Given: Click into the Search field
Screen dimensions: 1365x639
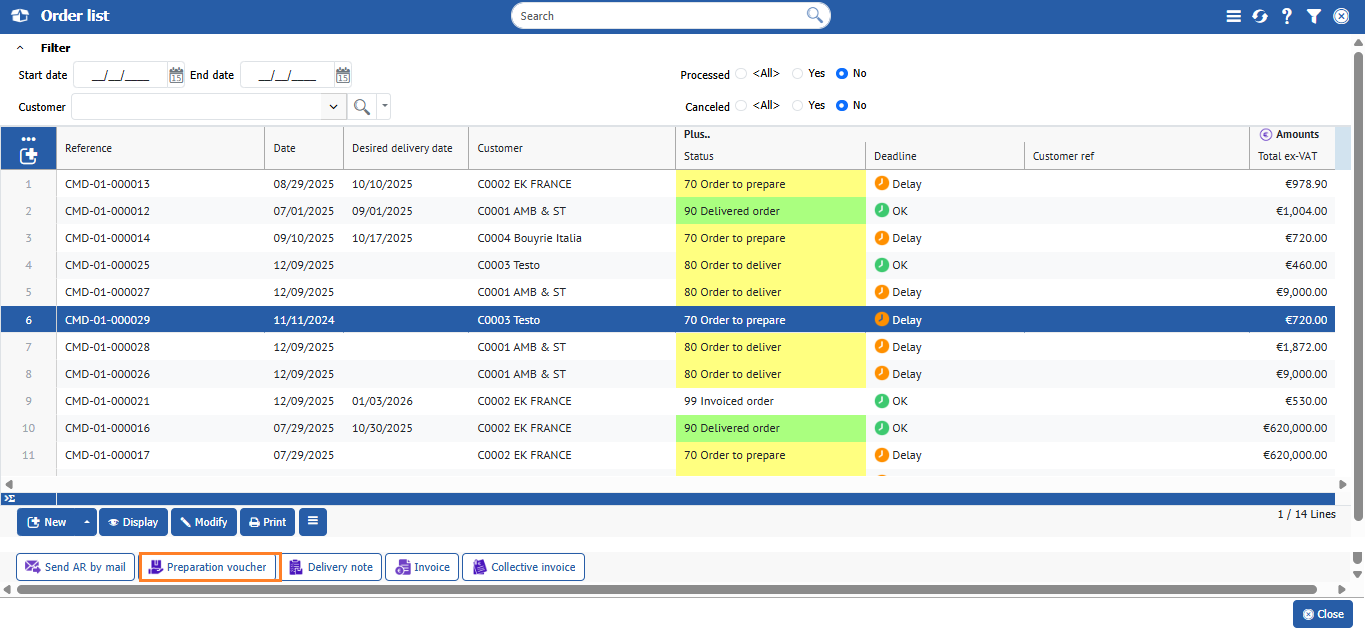Looking at the screenshot, I should [660, 16].
